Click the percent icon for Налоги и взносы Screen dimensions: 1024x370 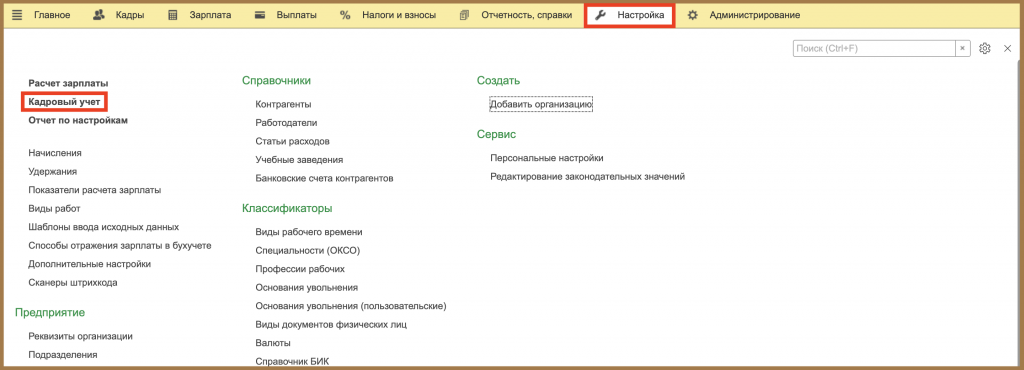pyautogui.click(x=345, y=15)
